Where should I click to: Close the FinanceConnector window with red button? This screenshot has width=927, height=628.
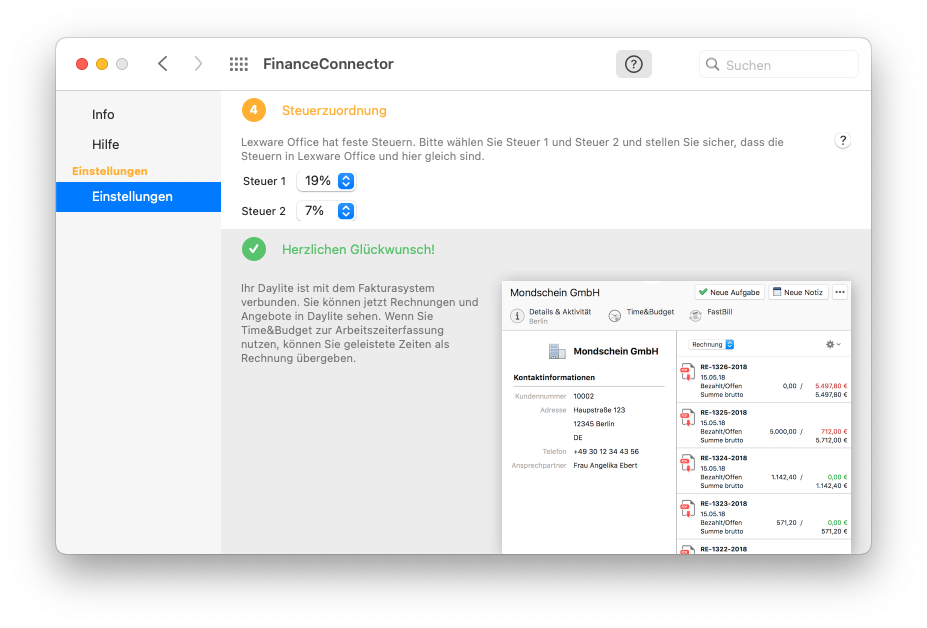pyautogui.click(x=82, y=64)
